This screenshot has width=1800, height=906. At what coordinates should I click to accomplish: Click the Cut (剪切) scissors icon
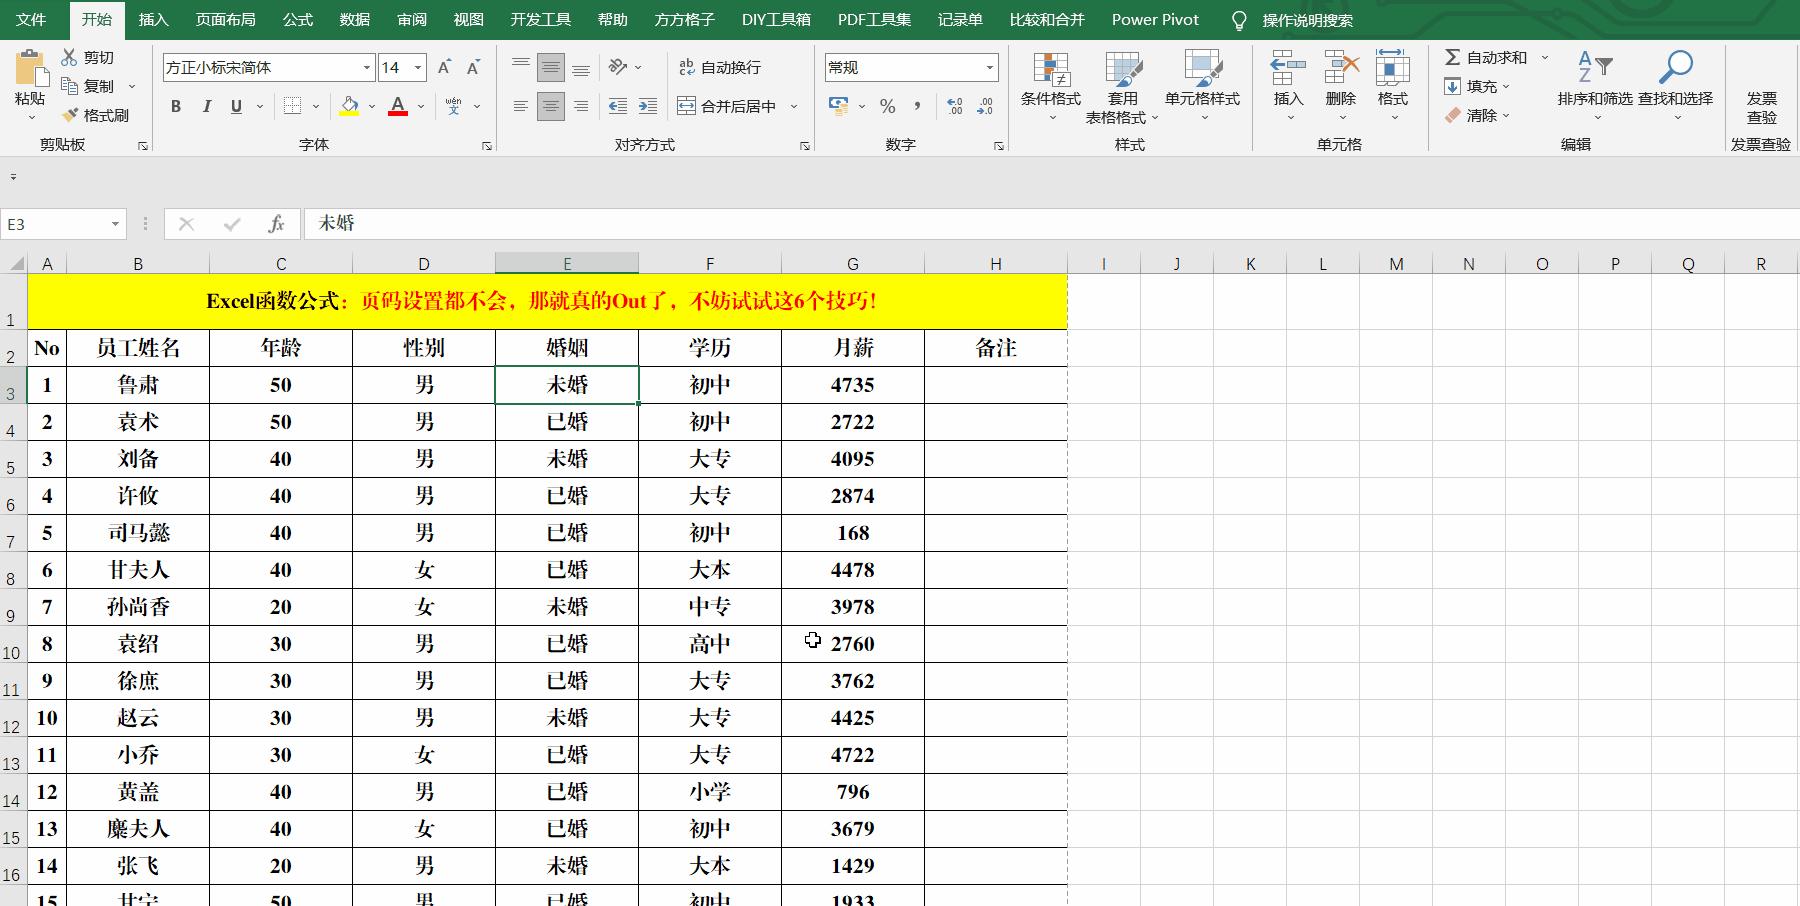(x=70, y=57)
